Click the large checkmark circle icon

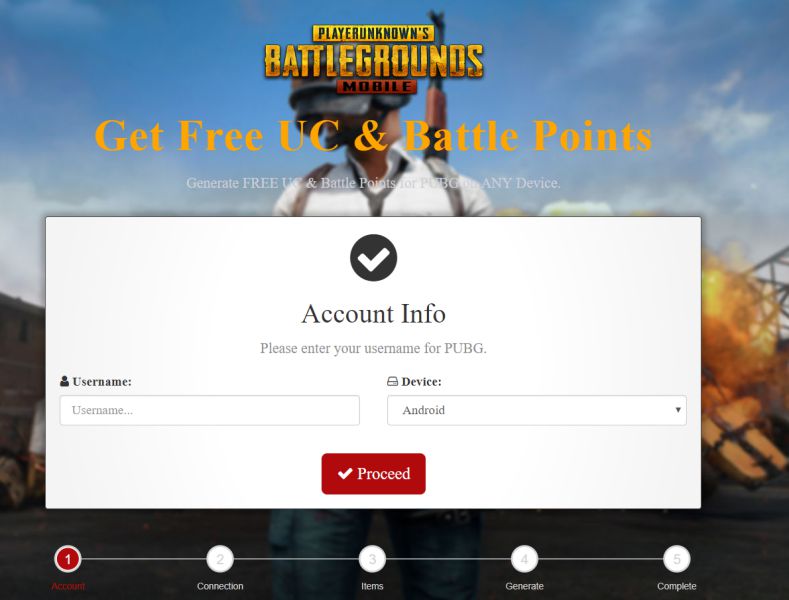[x=373, y=258]
